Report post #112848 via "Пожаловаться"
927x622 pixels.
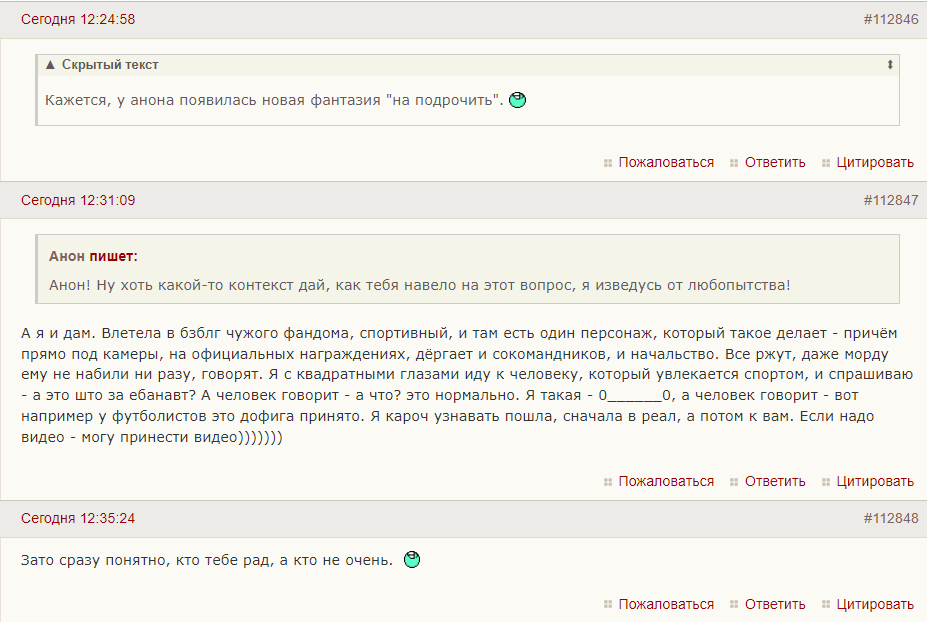(x=666, y=604)
